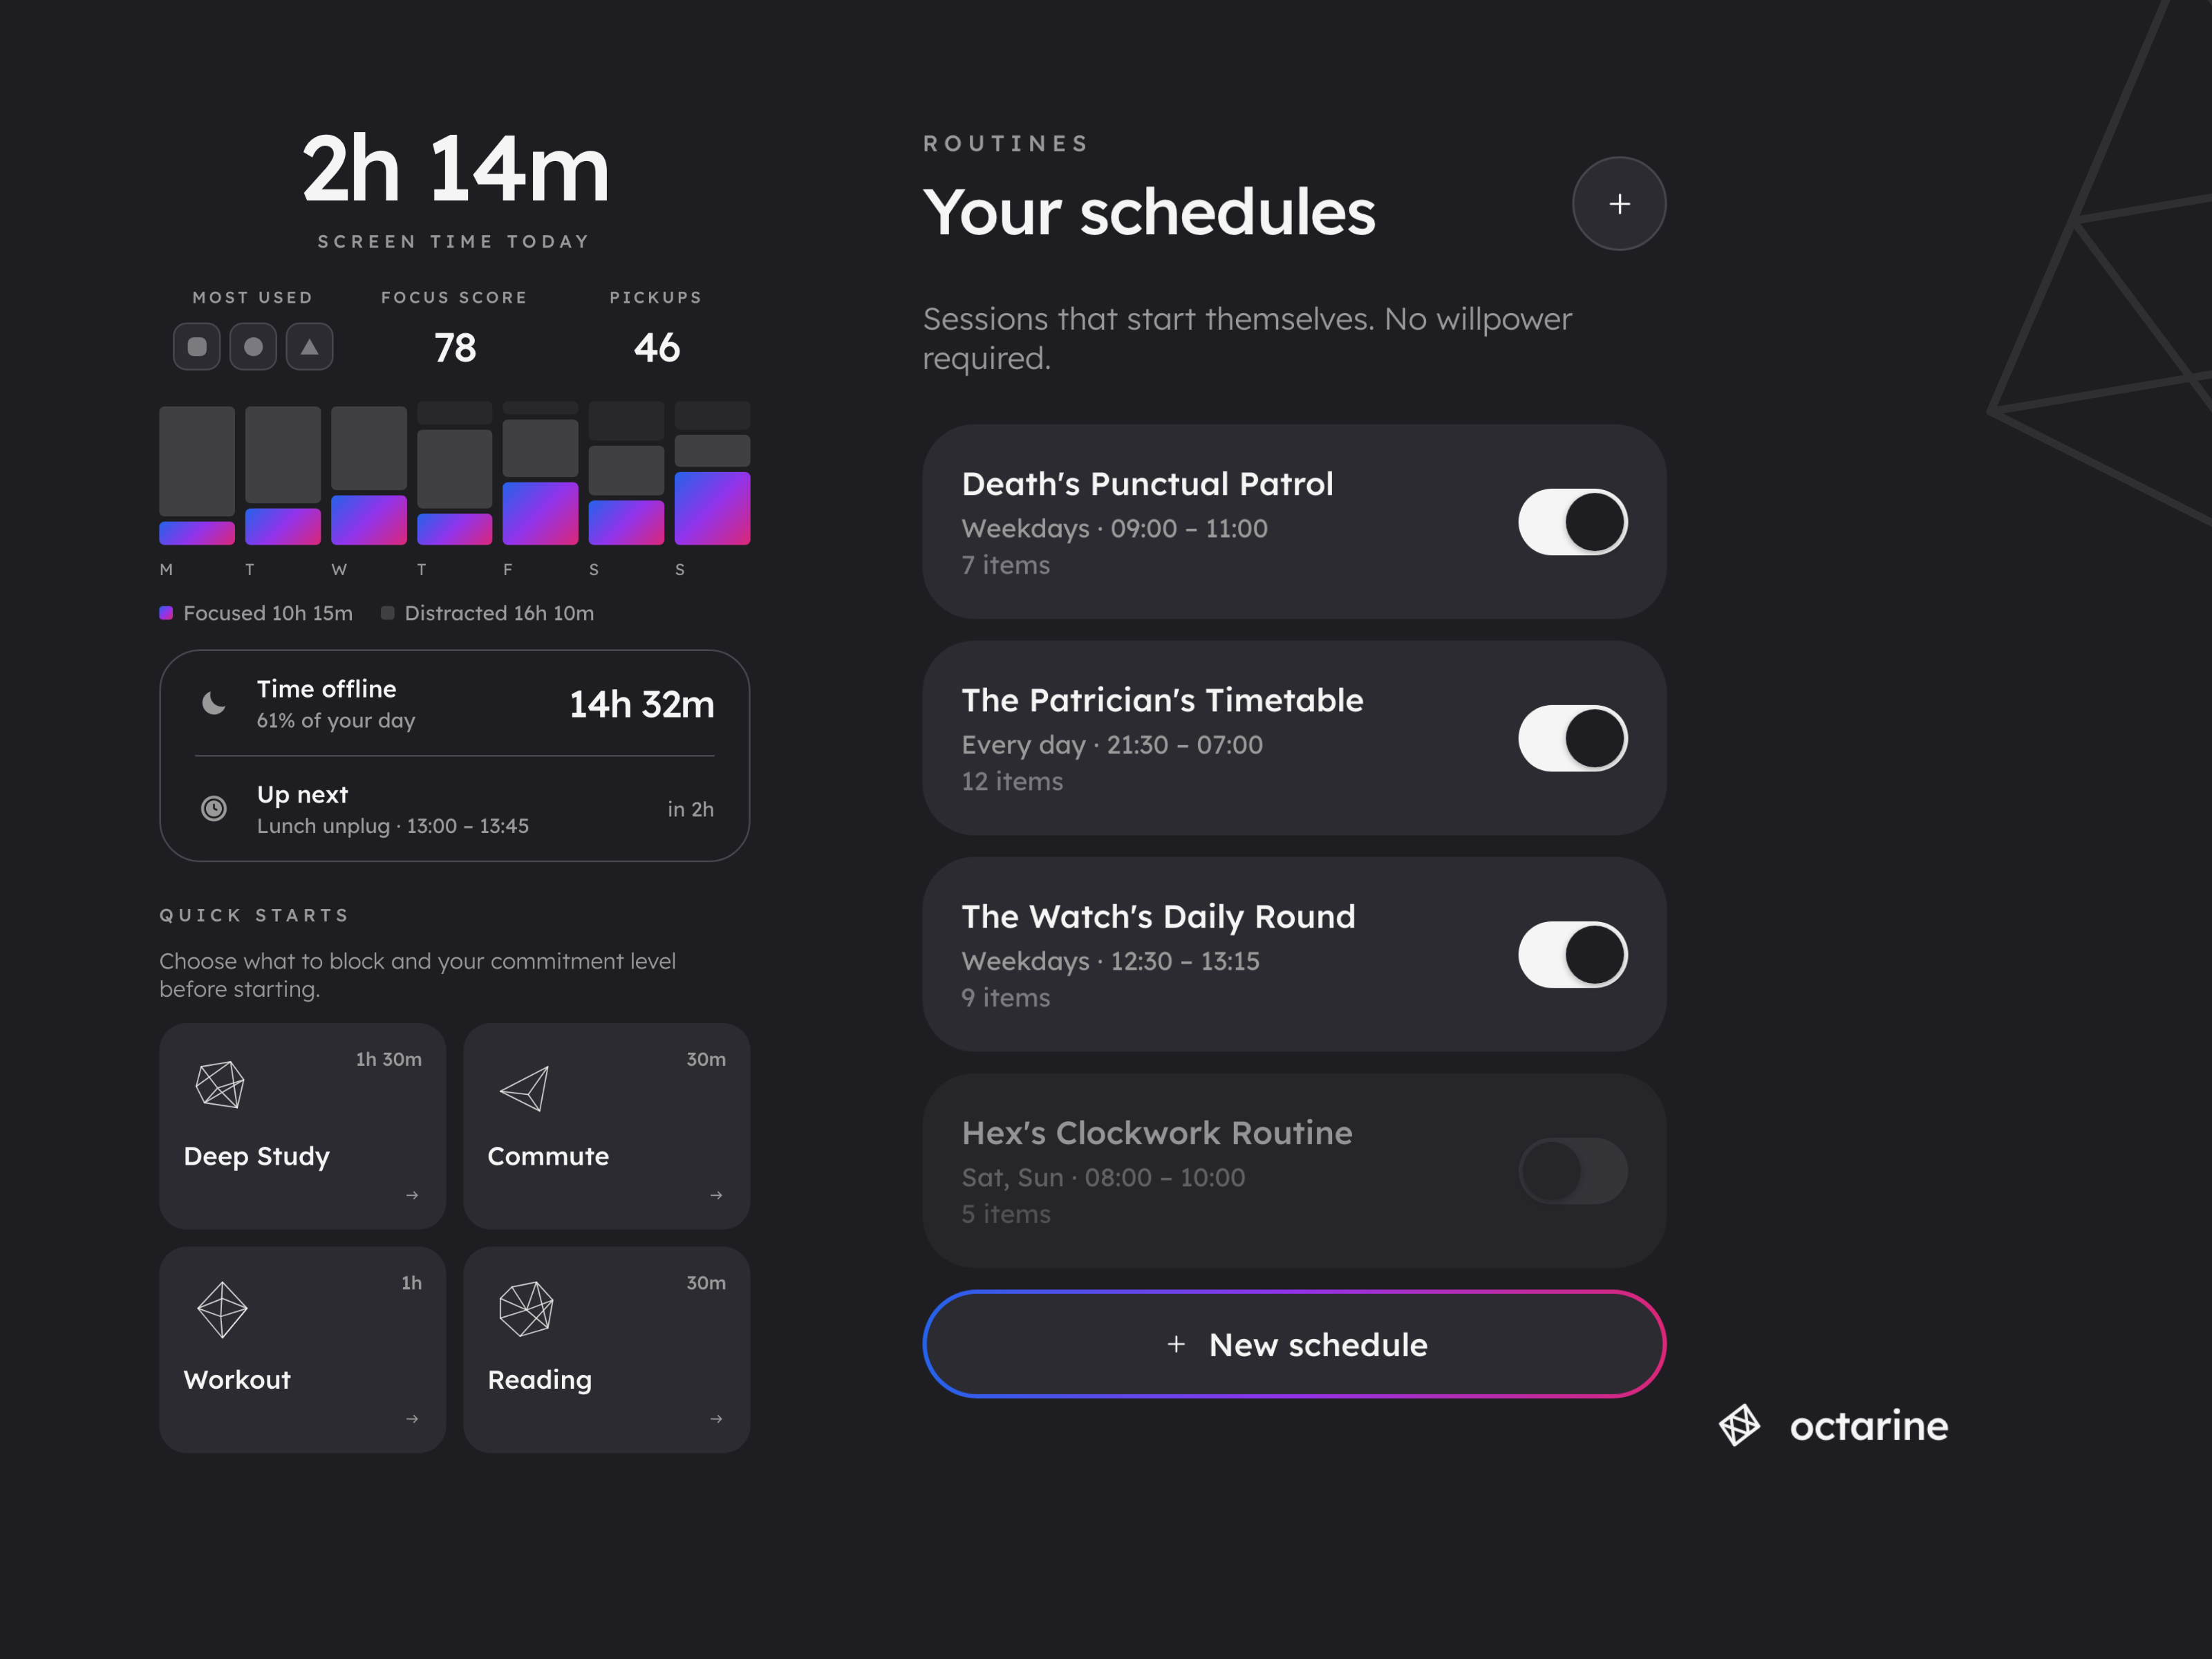Viewport: 2212px width, 1659px height.
Task: Start the Deep Study quick start
Action: 302,1126
